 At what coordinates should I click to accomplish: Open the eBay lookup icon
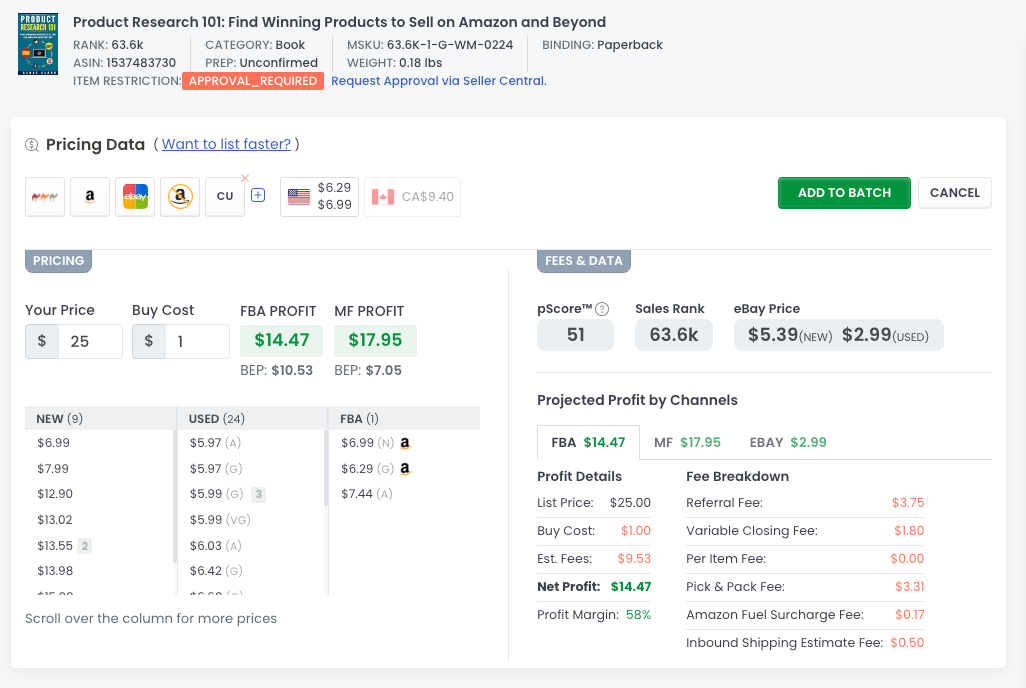point(135,197)
